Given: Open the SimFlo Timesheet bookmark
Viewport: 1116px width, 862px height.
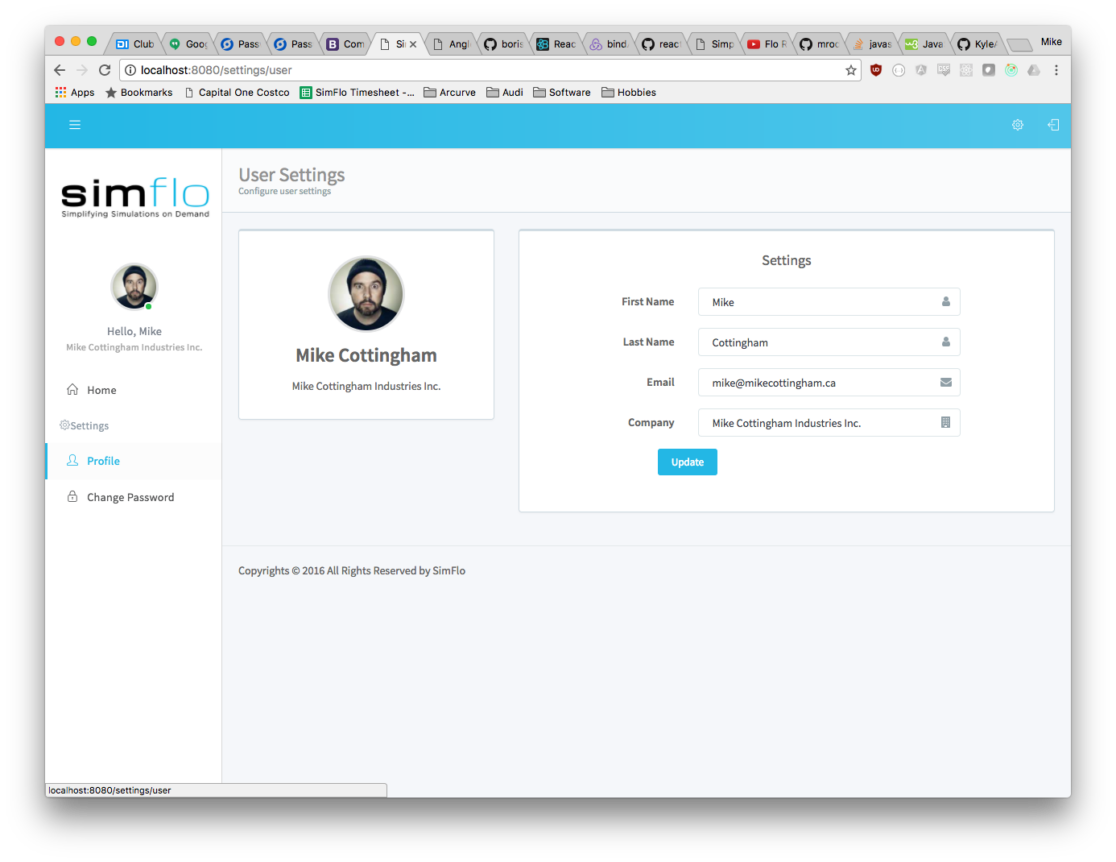Looking at the screenshot, I should 357,92.
